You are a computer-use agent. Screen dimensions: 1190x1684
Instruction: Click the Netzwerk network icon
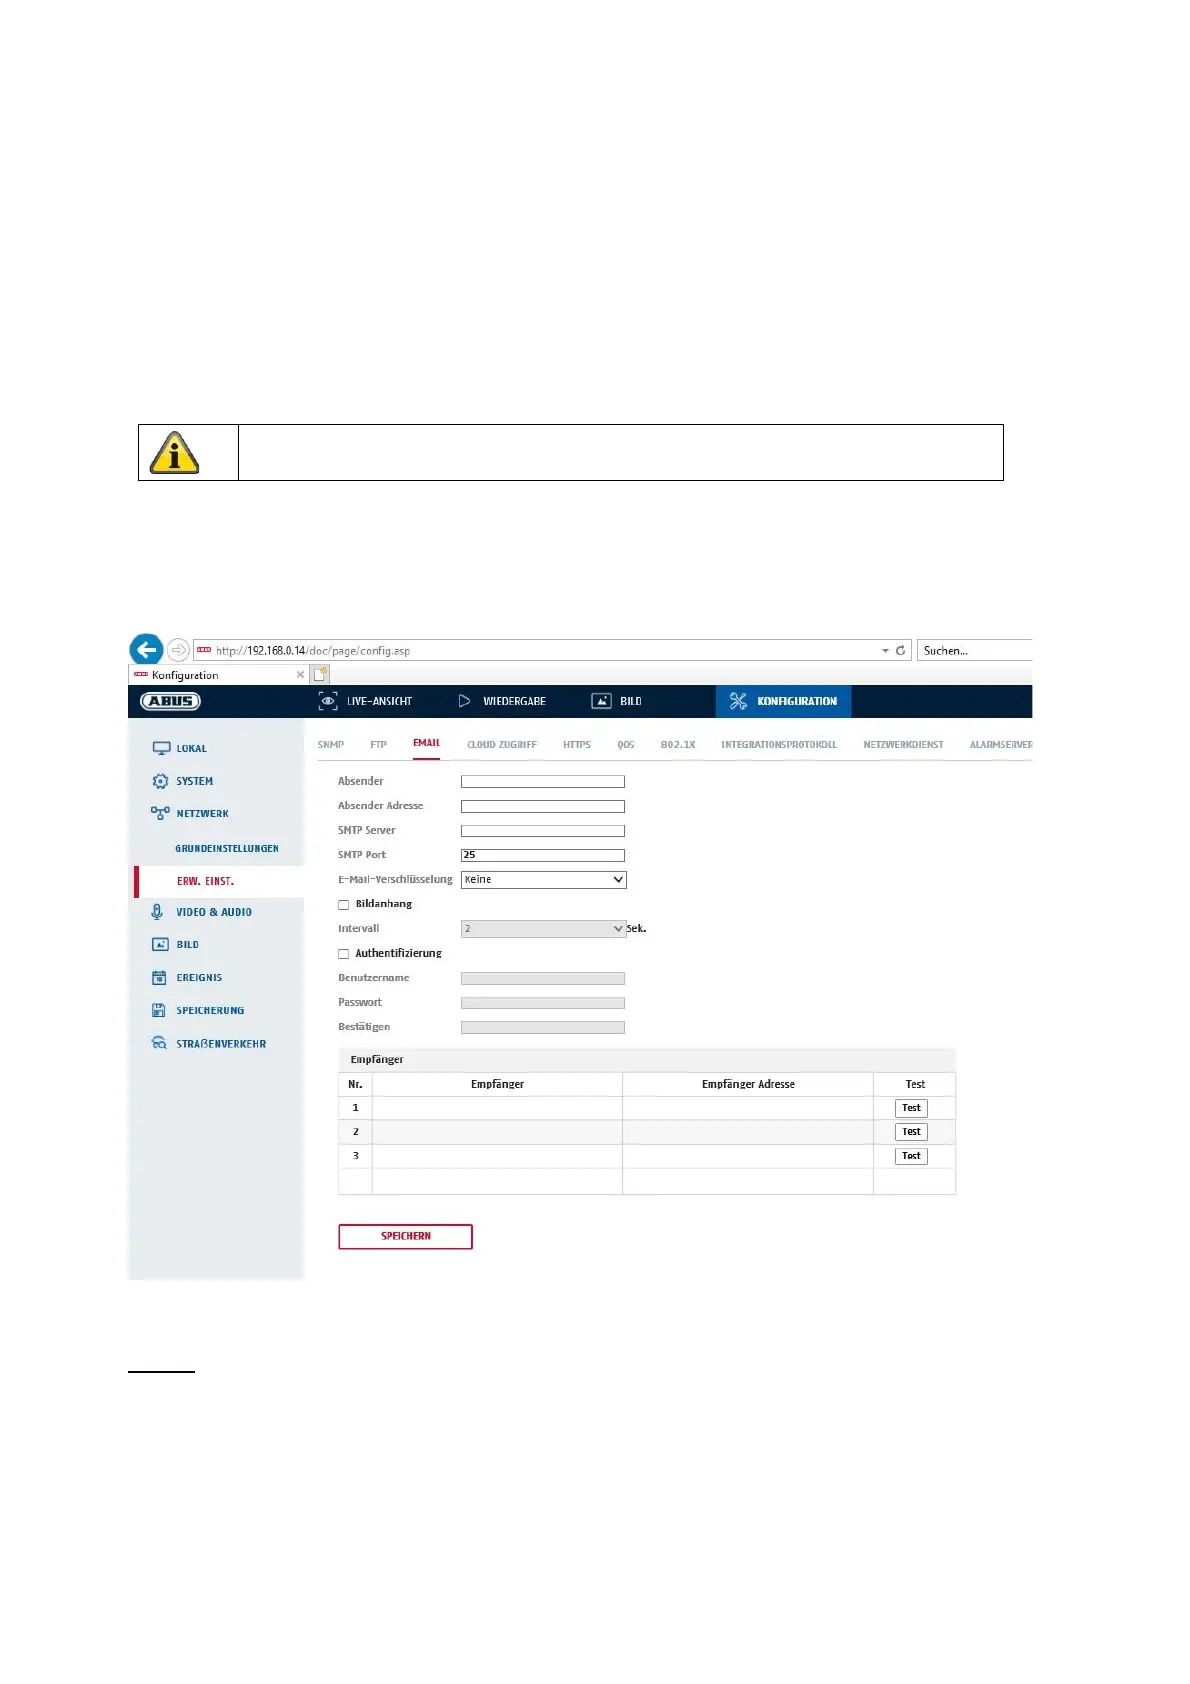[160, 813]
